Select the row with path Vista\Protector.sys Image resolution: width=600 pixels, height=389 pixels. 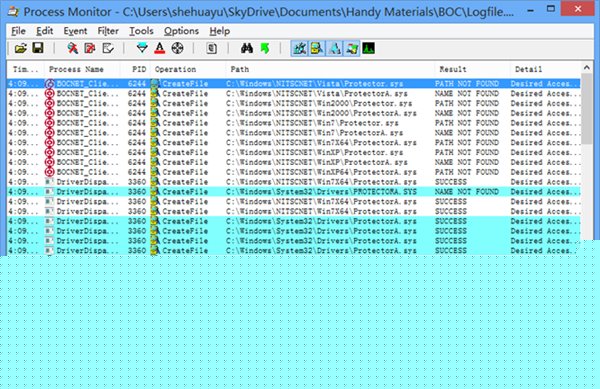click(293, 83)
